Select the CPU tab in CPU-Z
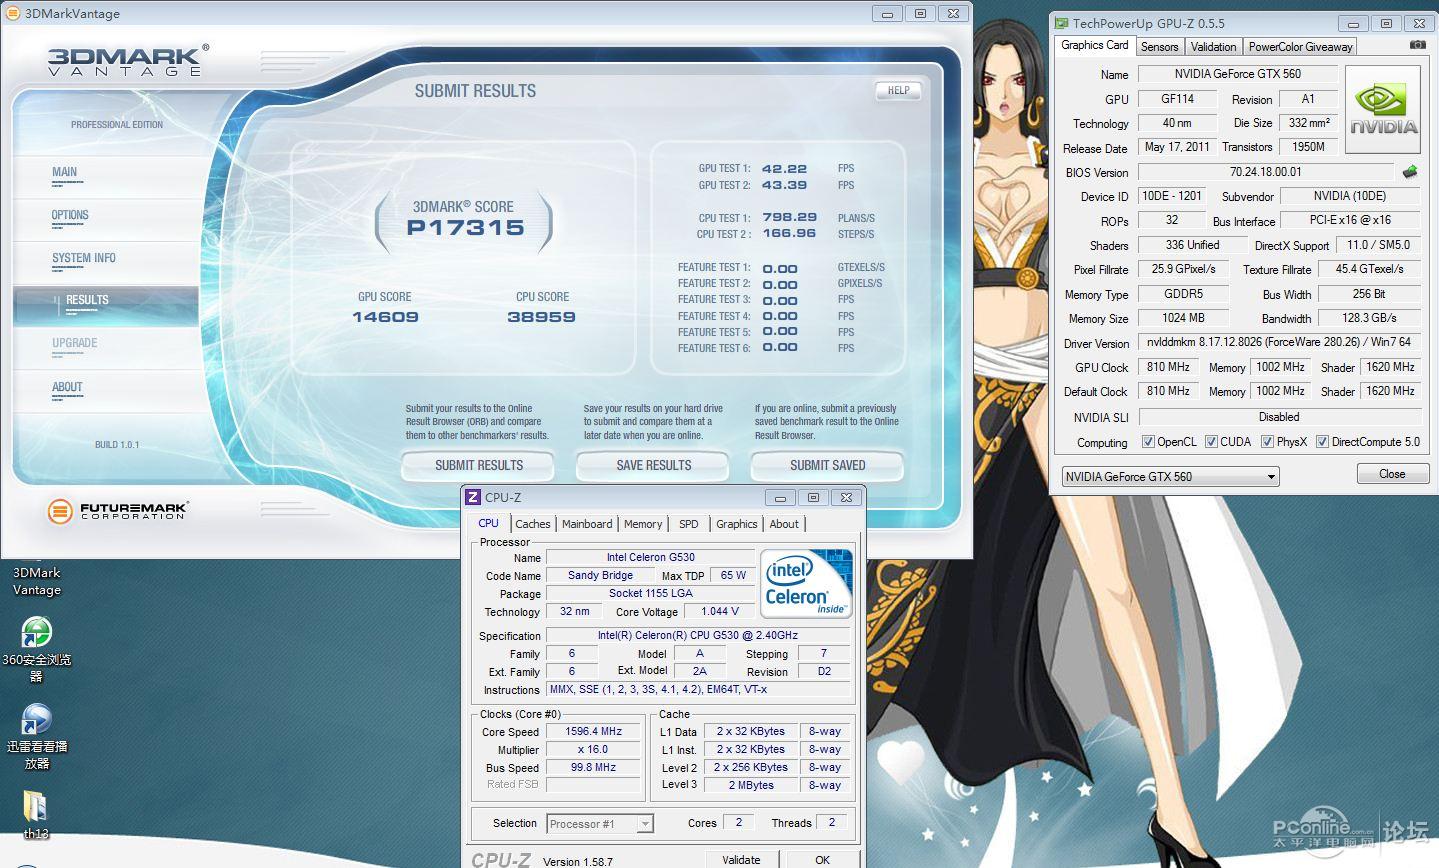The image size is (1439, 868). coord(488,523)
